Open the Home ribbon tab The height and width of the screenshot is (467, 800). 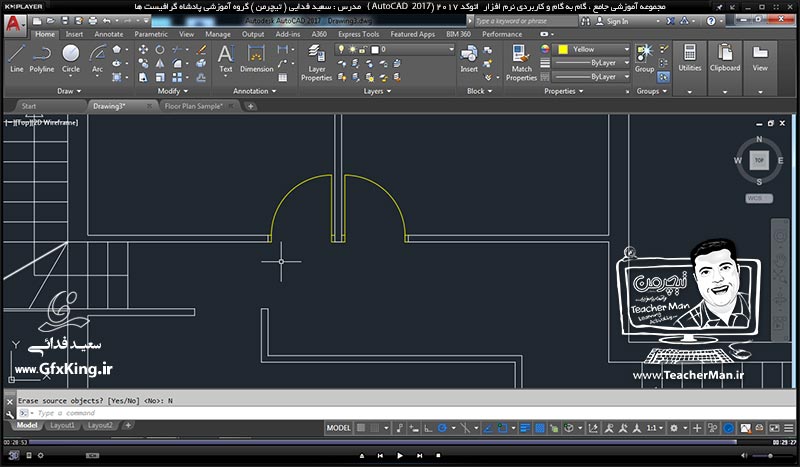point(45,34)
